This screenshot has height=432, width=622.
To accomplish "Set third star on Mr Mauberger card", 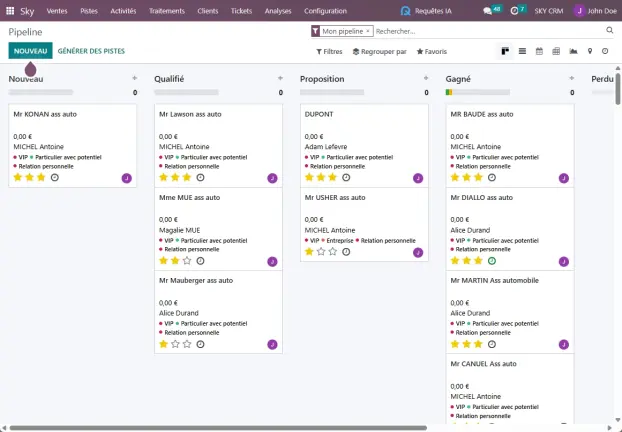I will coord(187,344).
